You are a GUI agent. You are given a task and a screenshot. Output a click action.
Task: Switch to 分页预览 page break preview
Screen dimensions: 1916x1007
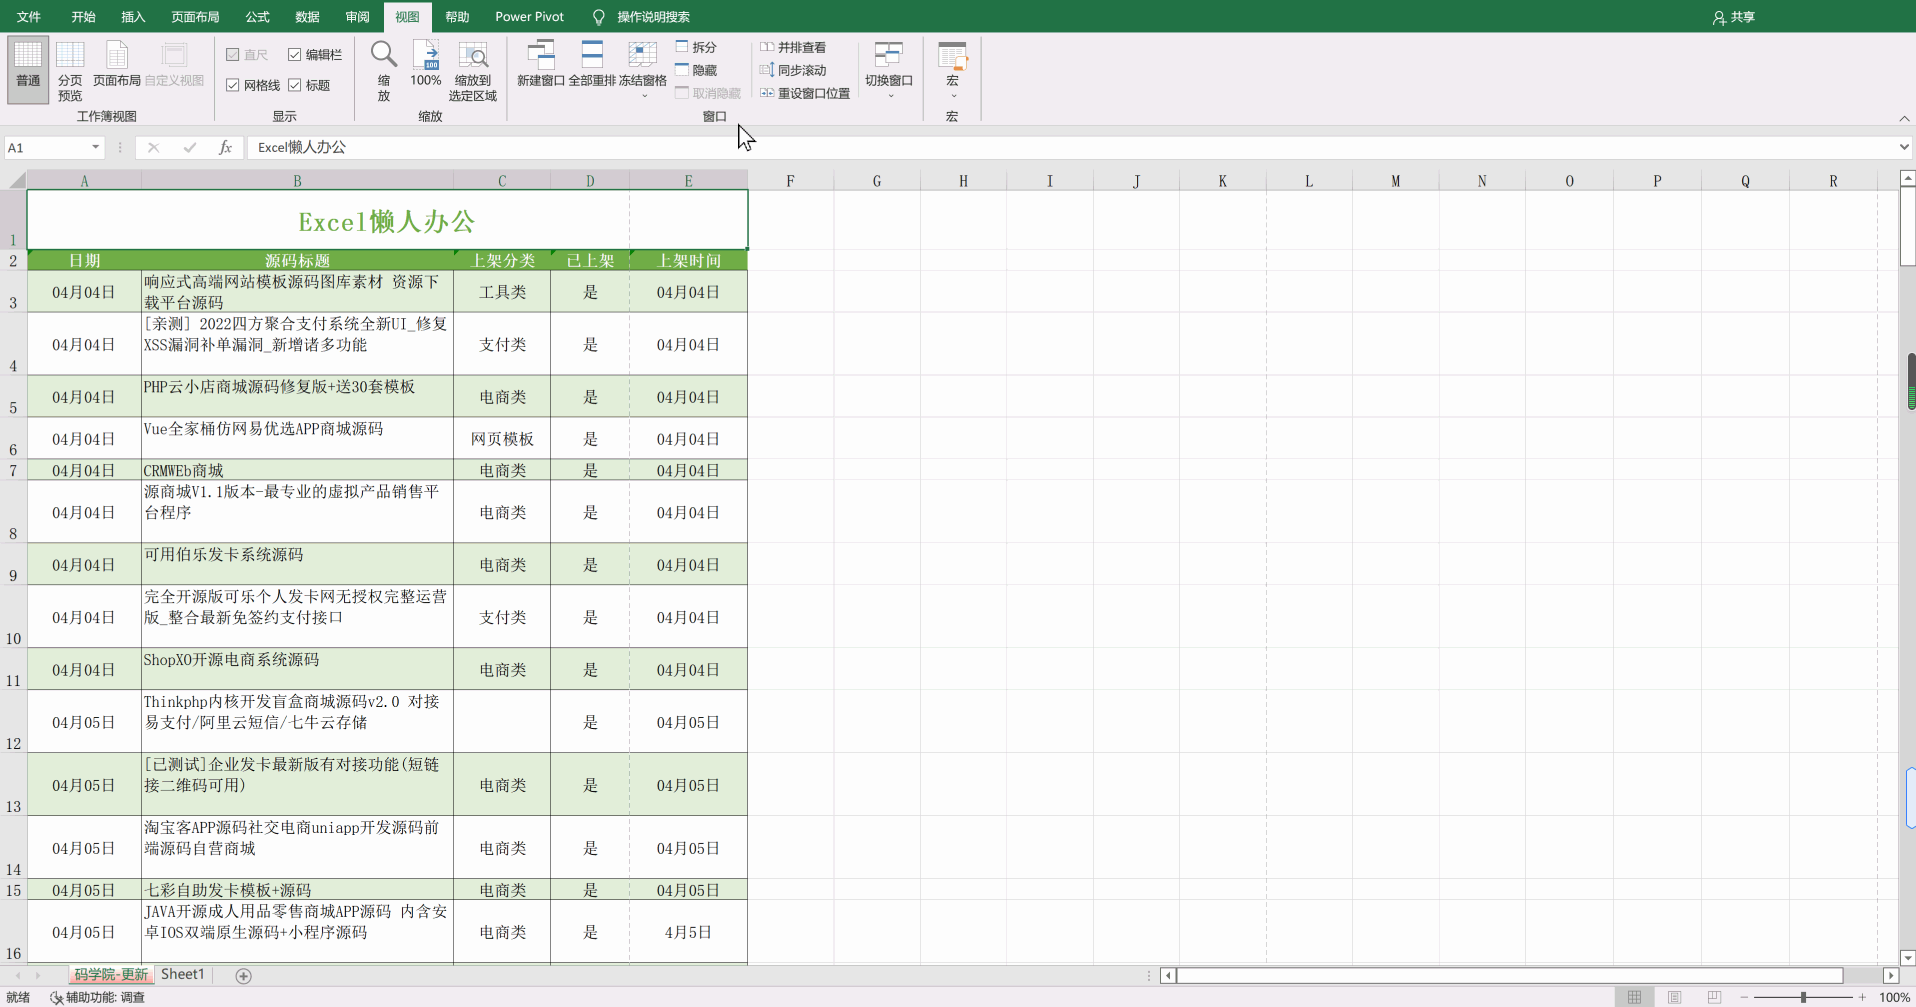pos(70,70)
